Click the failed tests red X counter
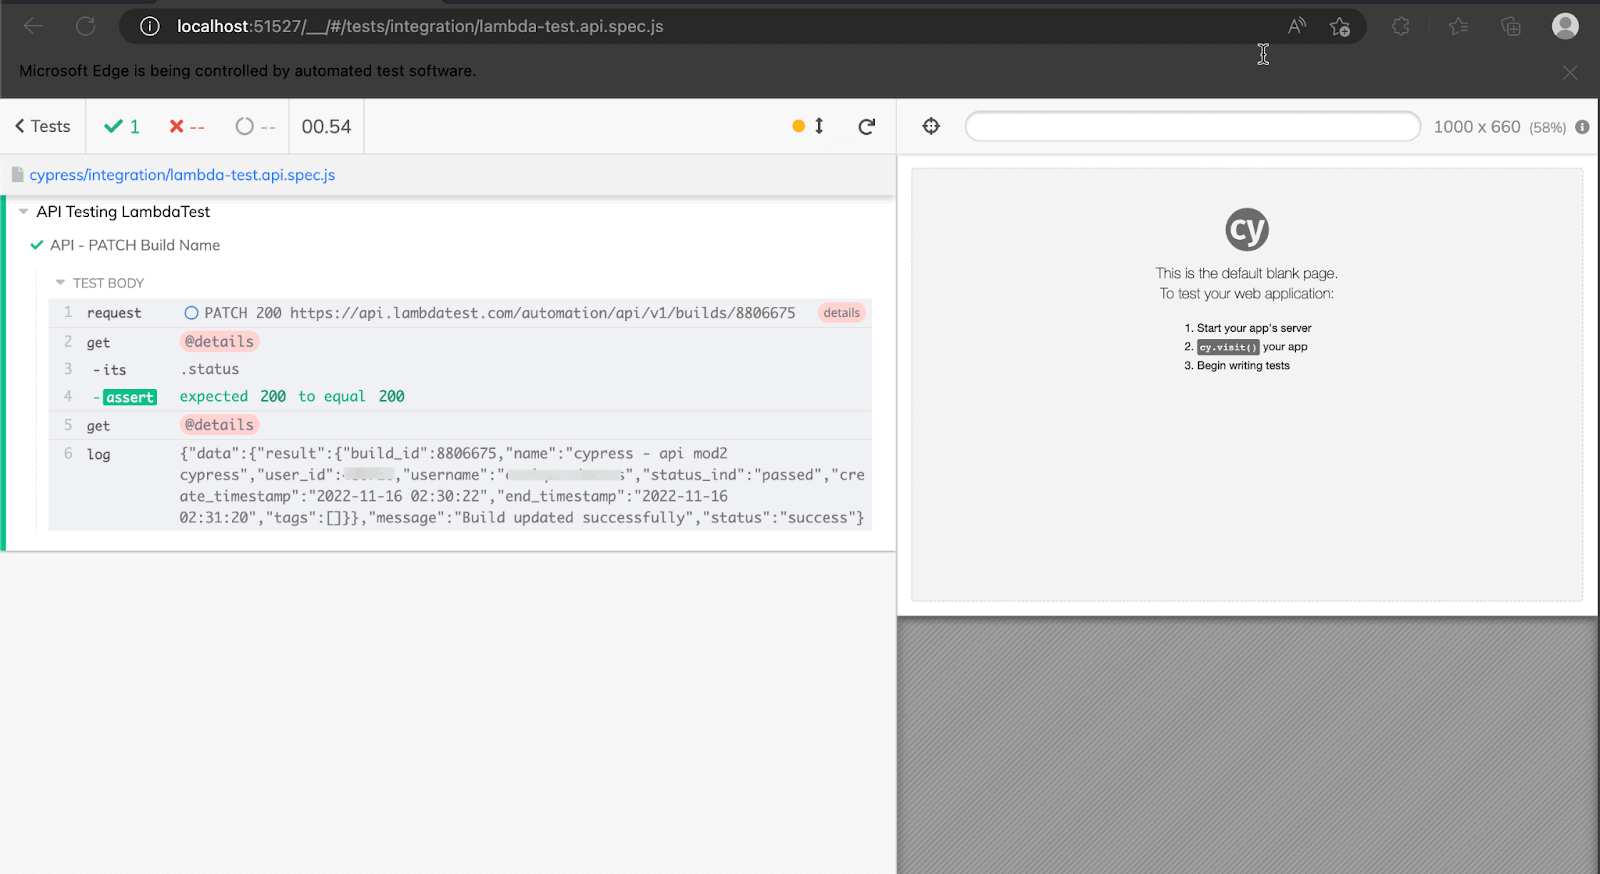Screen dimensions: 1600x874 tap(187, 126)
